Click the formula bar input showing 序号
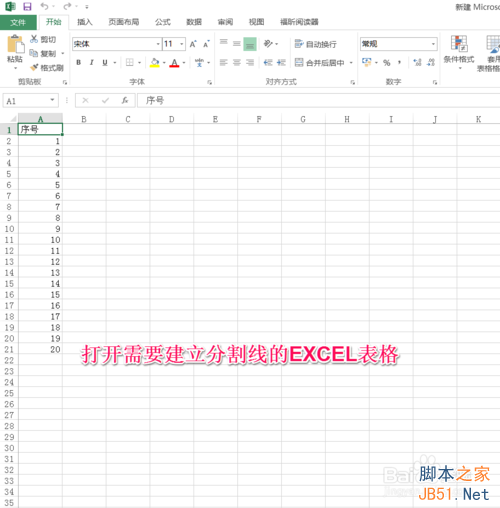This screenshot has height=508, width=500. 319,100
